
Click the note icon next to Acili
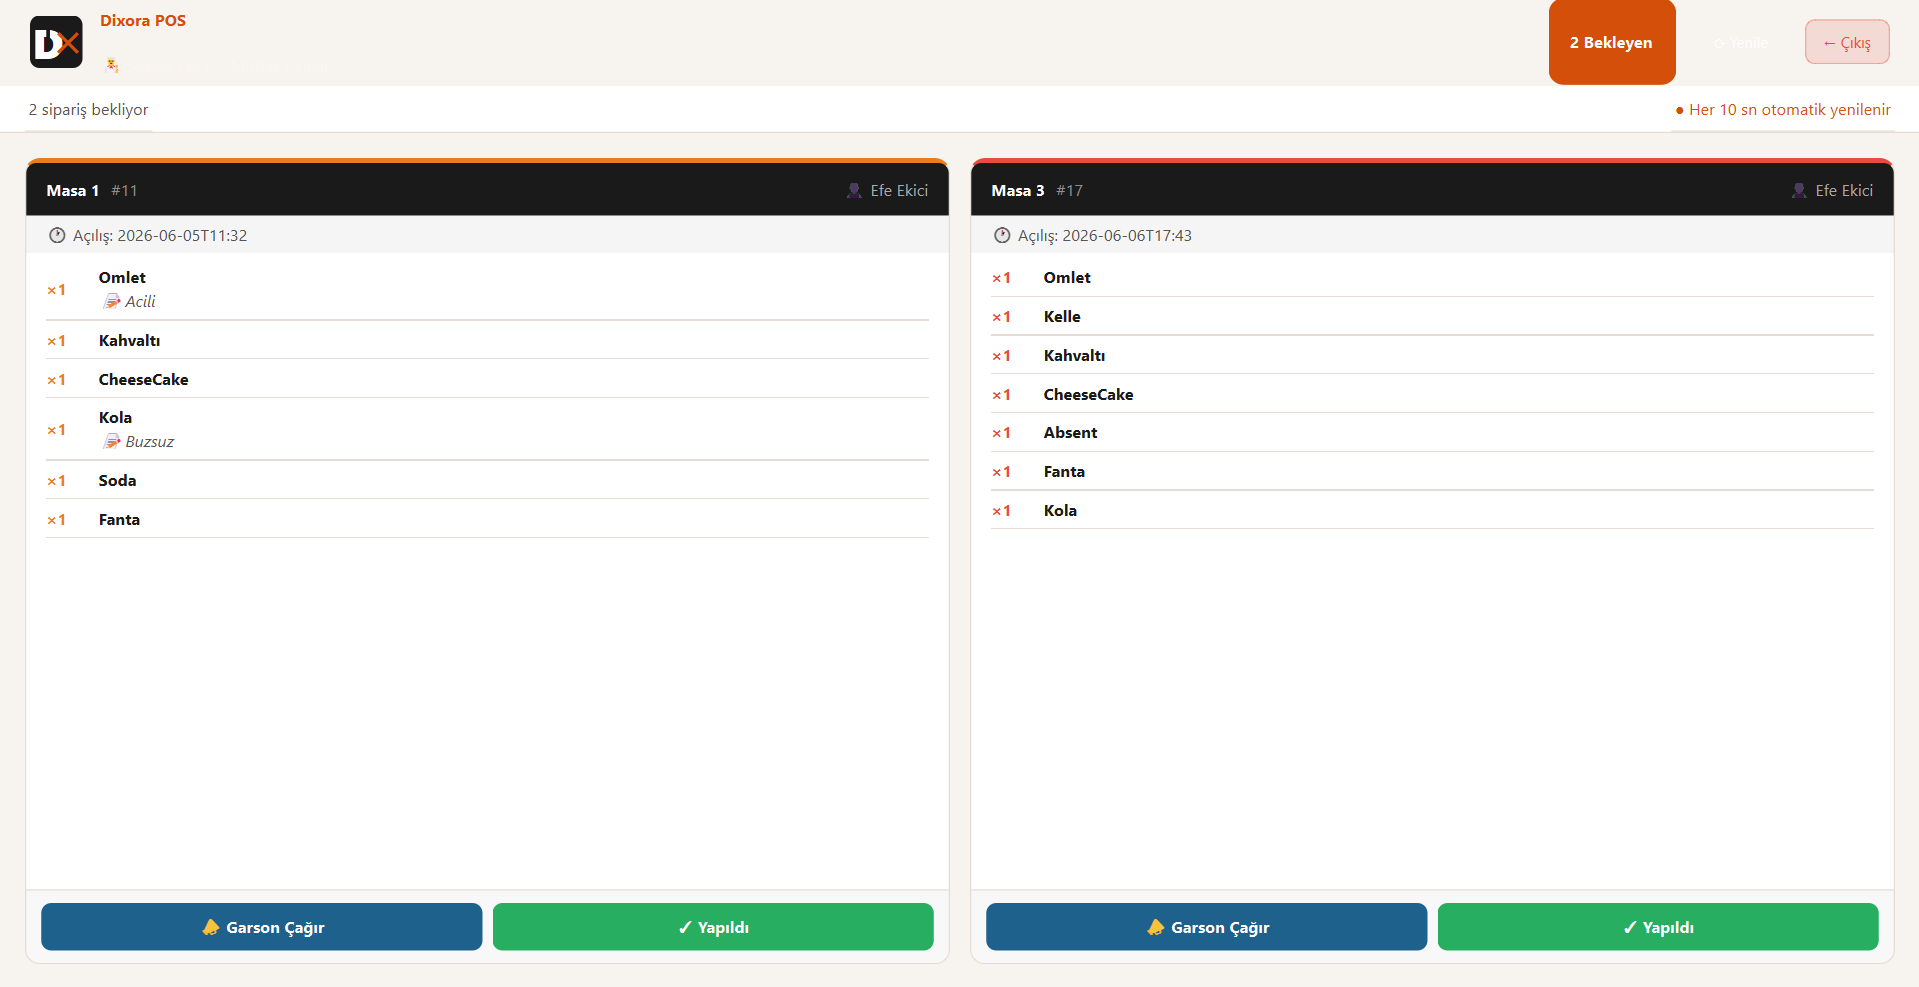click(112, 301)
